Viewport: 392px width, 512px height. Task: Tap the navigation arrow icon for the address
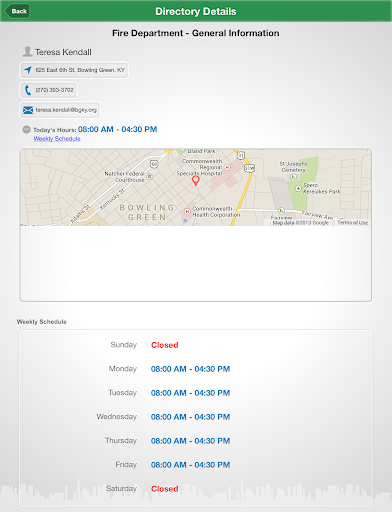[28, 70]
